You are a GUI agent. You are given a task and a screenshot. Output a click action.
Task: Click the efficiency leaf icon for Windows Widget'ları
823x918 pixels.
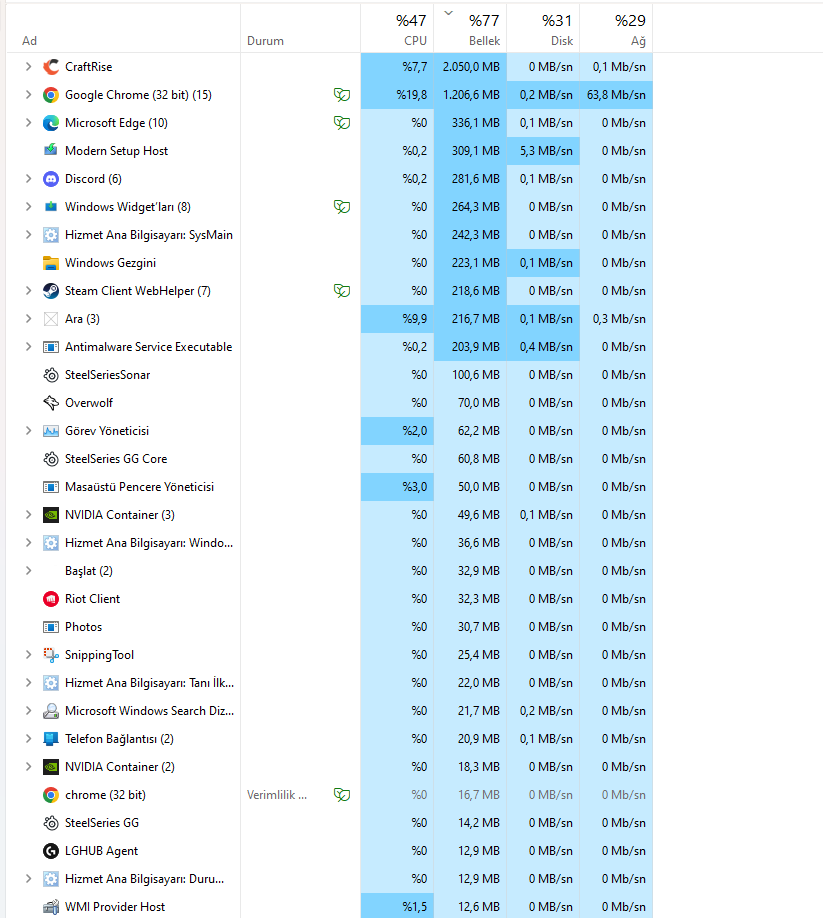[x=342, y=207]
